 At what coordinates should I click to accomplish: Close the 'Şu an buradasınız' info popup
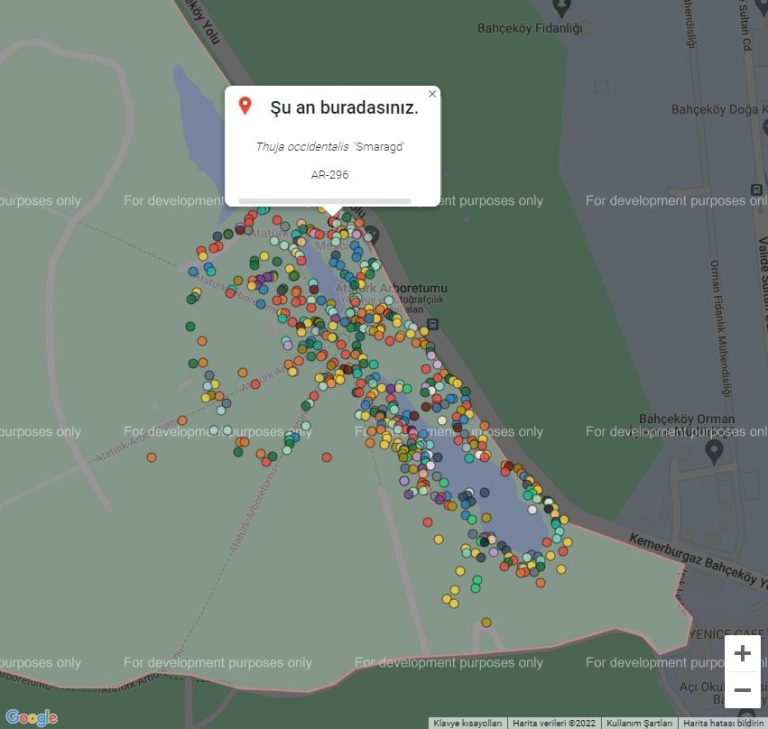[432, 94]
